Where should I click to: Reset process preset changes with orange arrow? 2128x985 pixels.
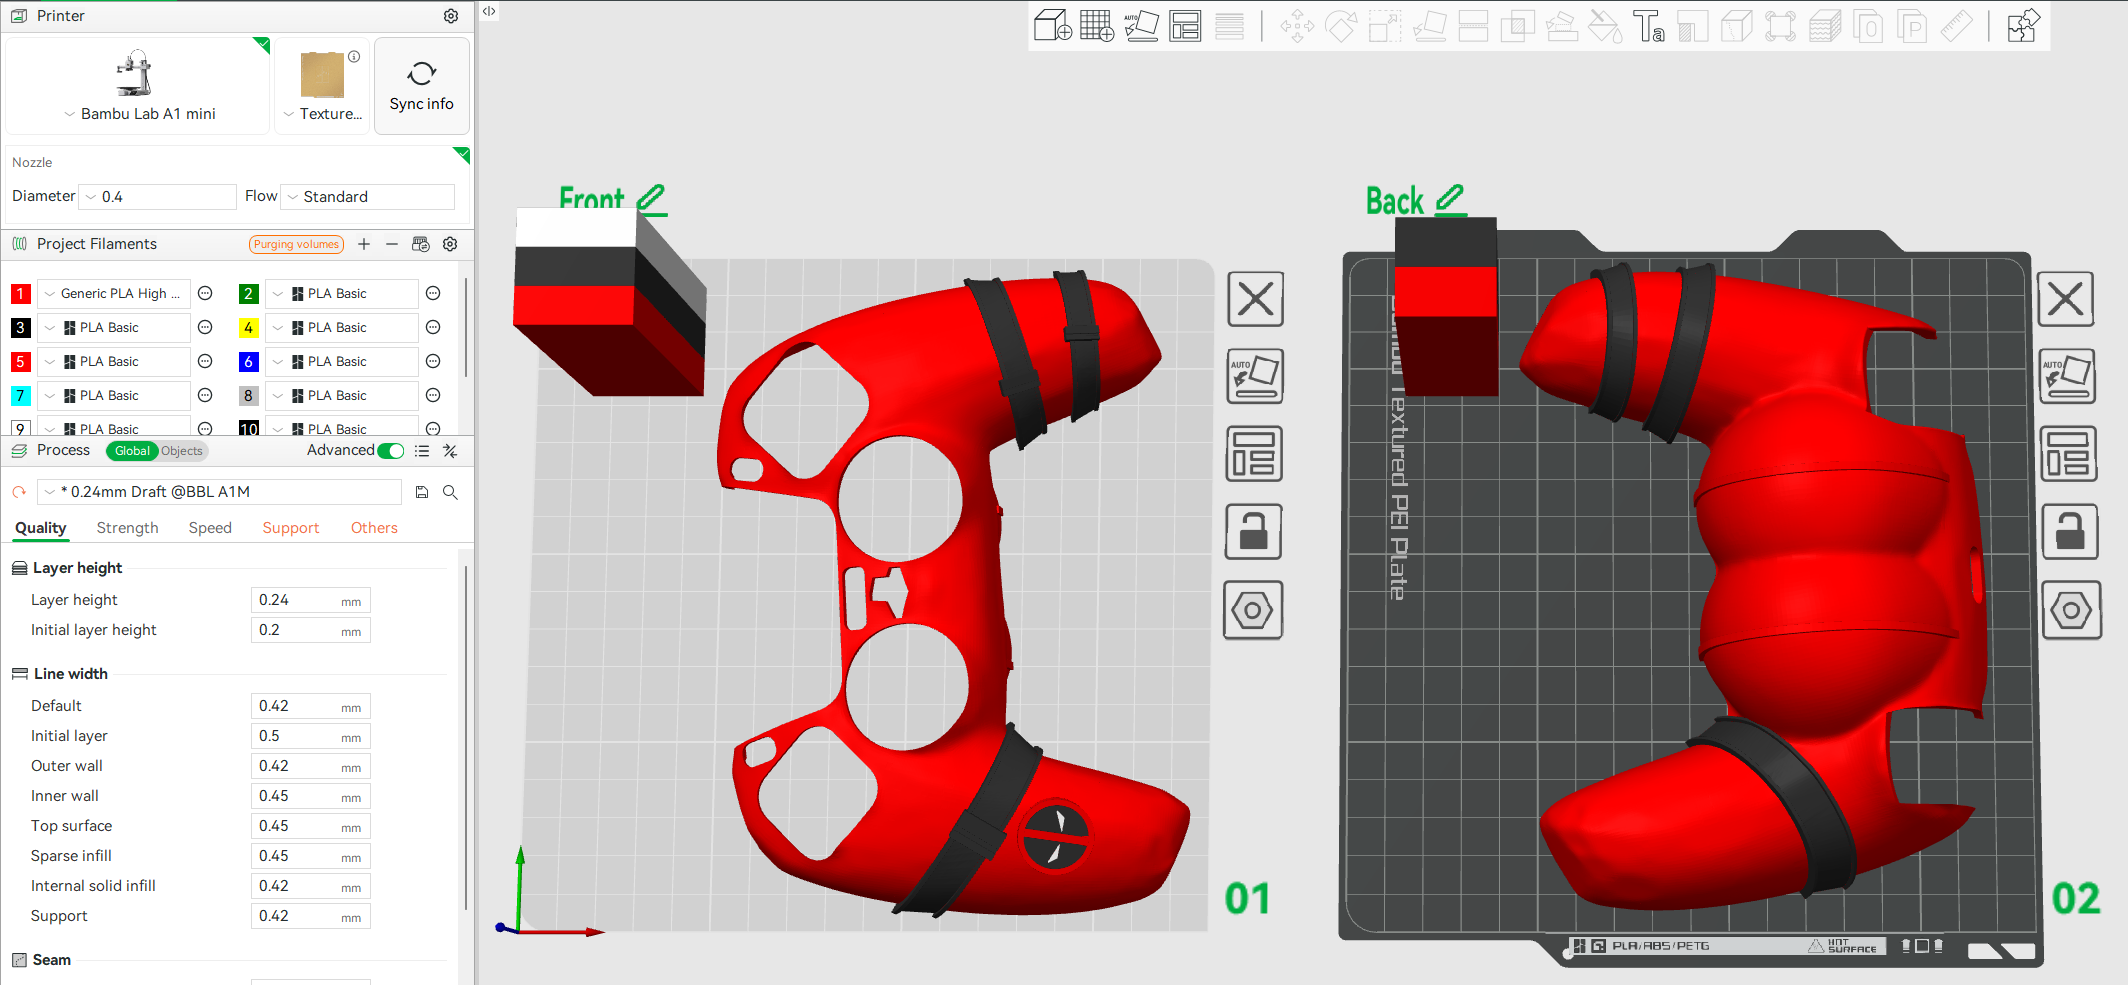point(19,492)
